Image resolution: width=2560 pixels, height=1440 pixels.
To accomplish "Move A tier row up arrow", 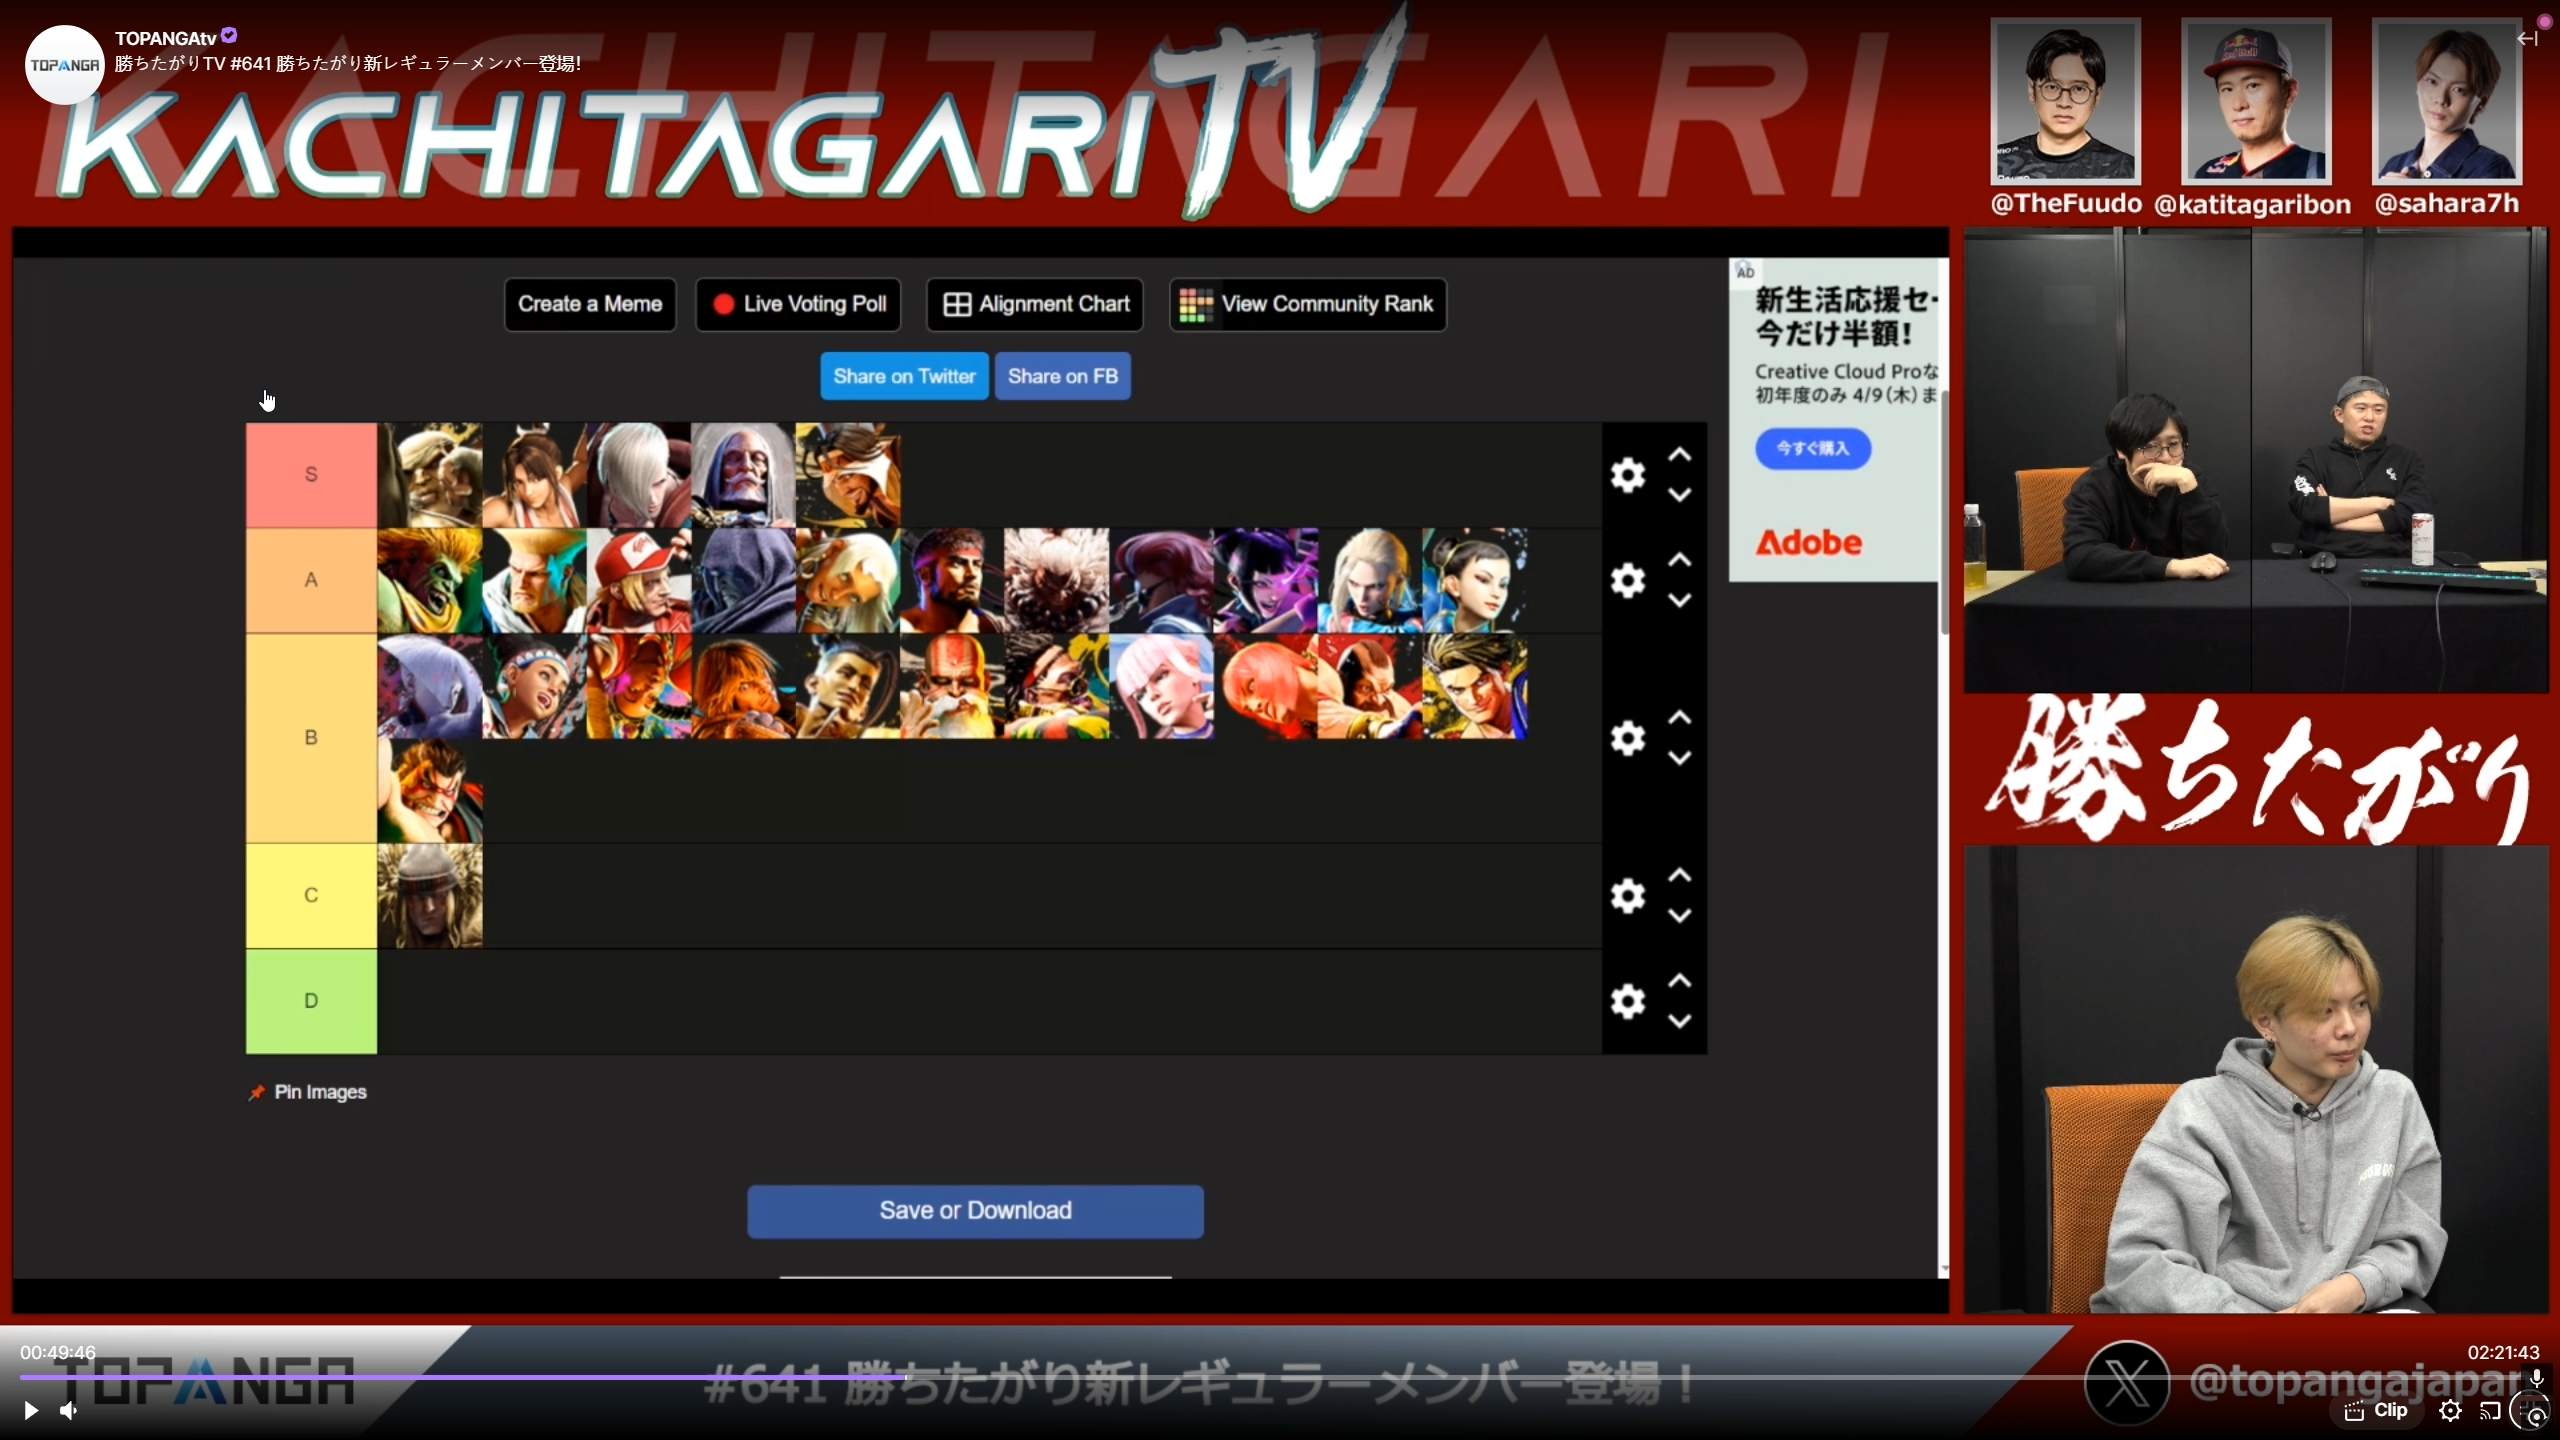I will pos(1680,560).
